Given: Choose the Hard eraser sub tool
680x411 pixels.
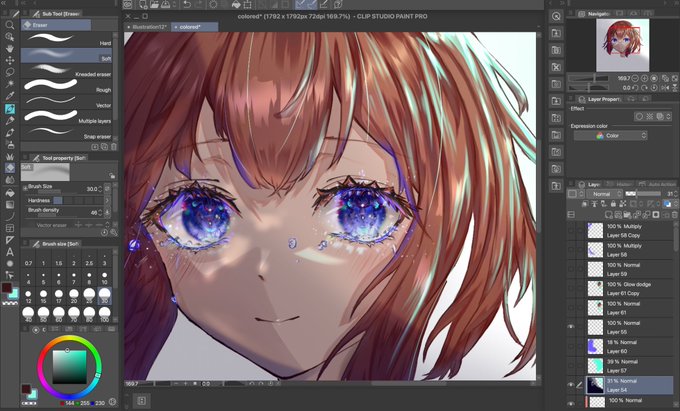Looking at the screenshot, I should (66, 39).
